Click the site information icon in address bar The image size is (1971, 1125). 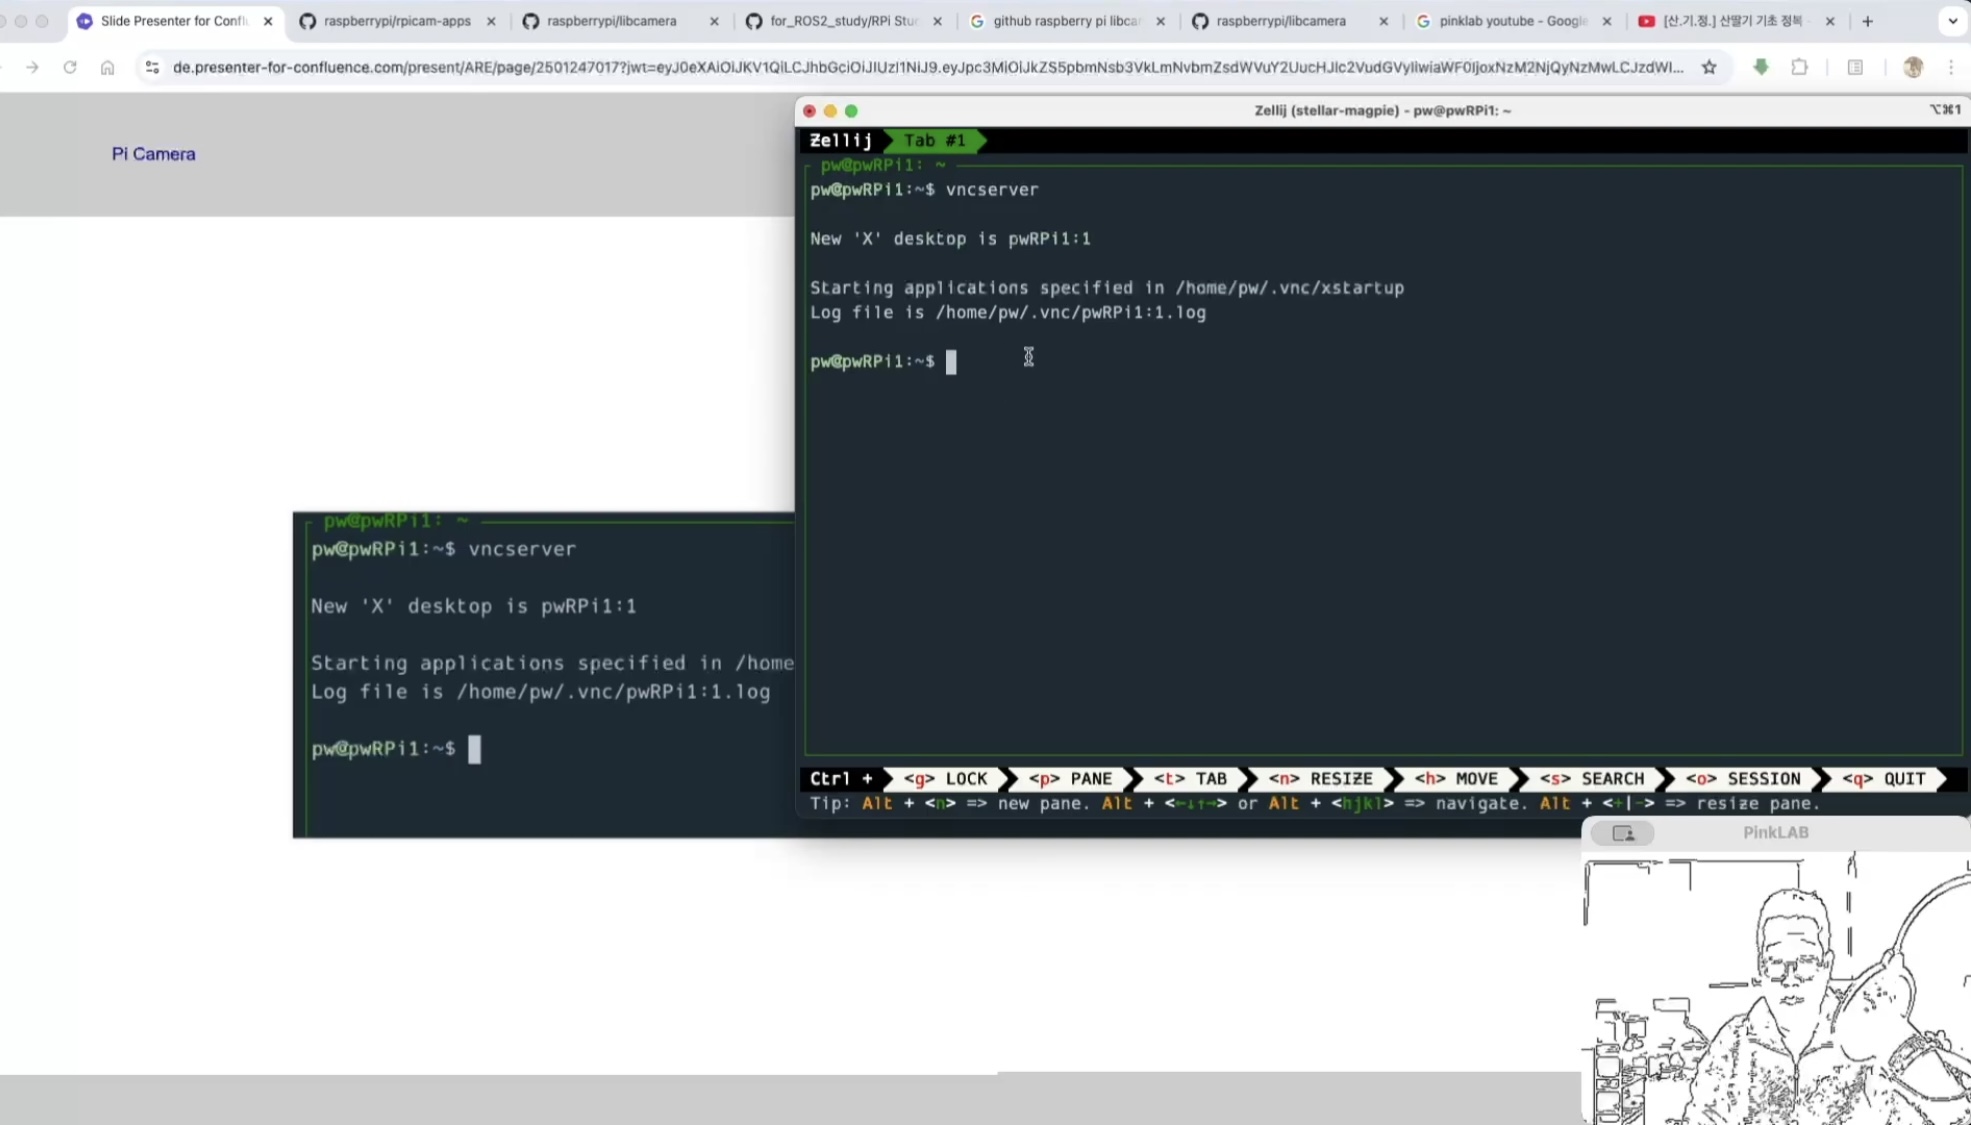[152, 67]
